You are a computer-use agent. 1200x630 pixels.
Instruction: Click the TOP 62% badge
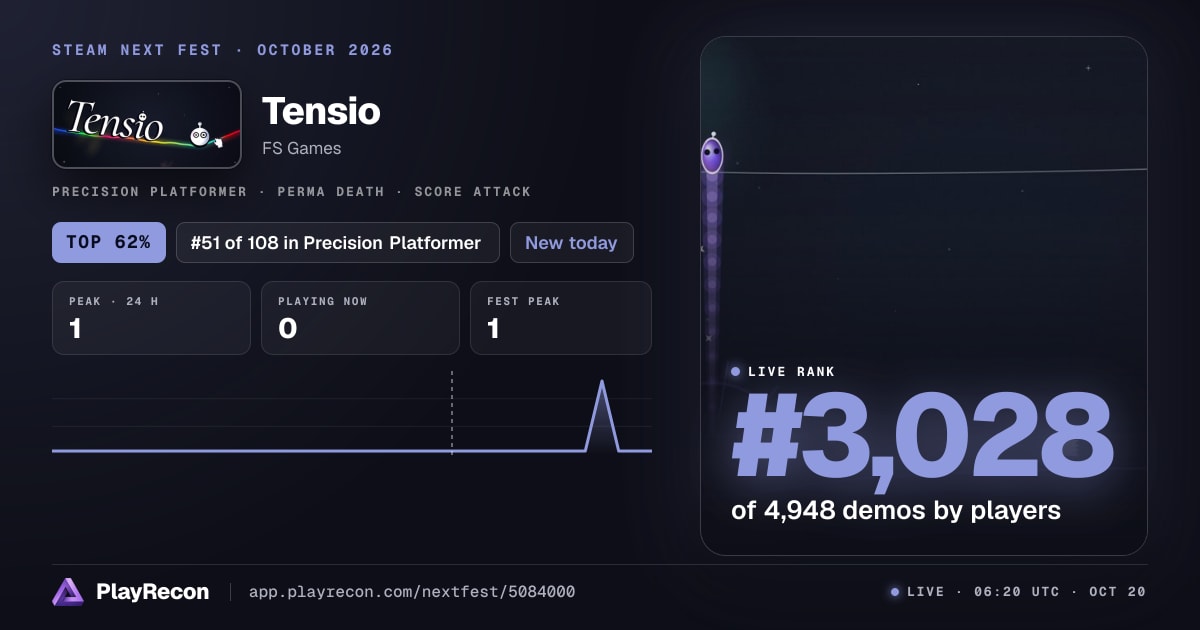click(x=109, y=242)
